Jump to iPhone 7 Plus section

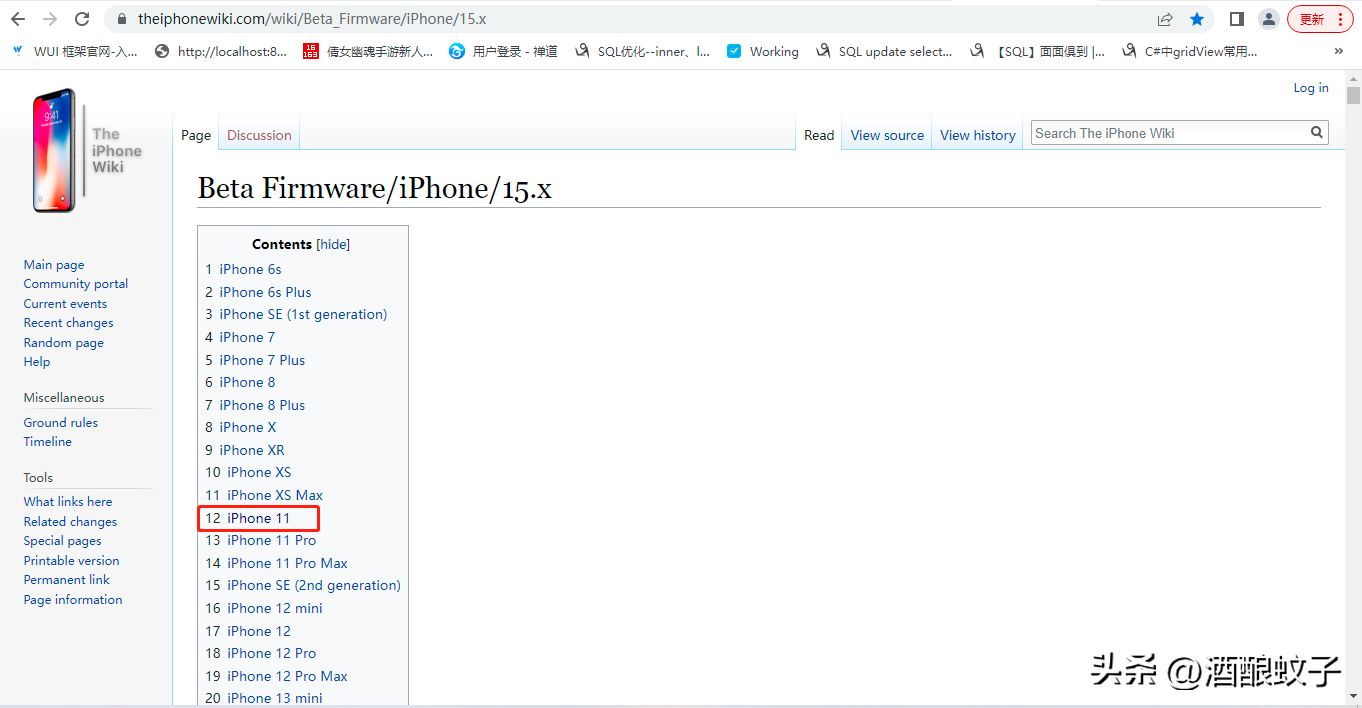point(255,360)
